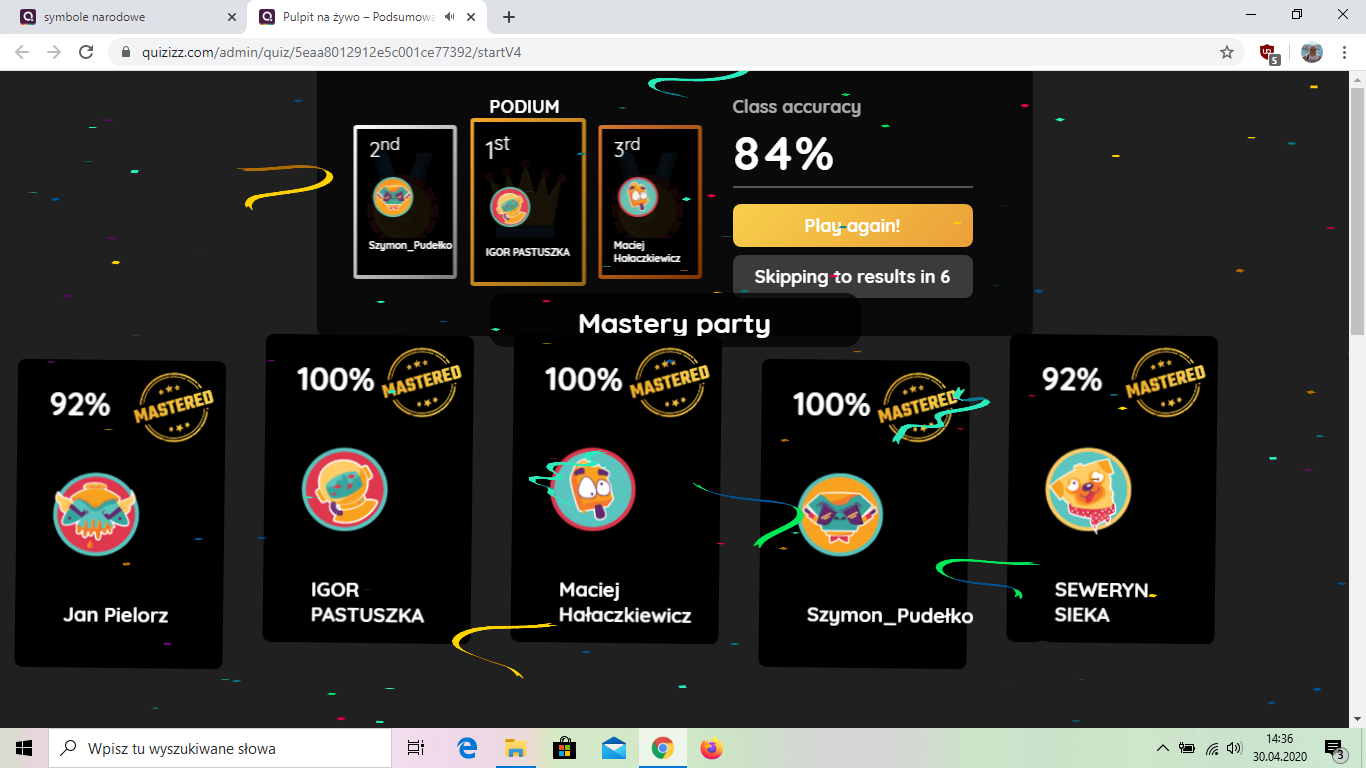Select the 2nd place Szymon_Pudełko podium card
The width and height of the screenshot is (1366, 768).
coord(405,202)
